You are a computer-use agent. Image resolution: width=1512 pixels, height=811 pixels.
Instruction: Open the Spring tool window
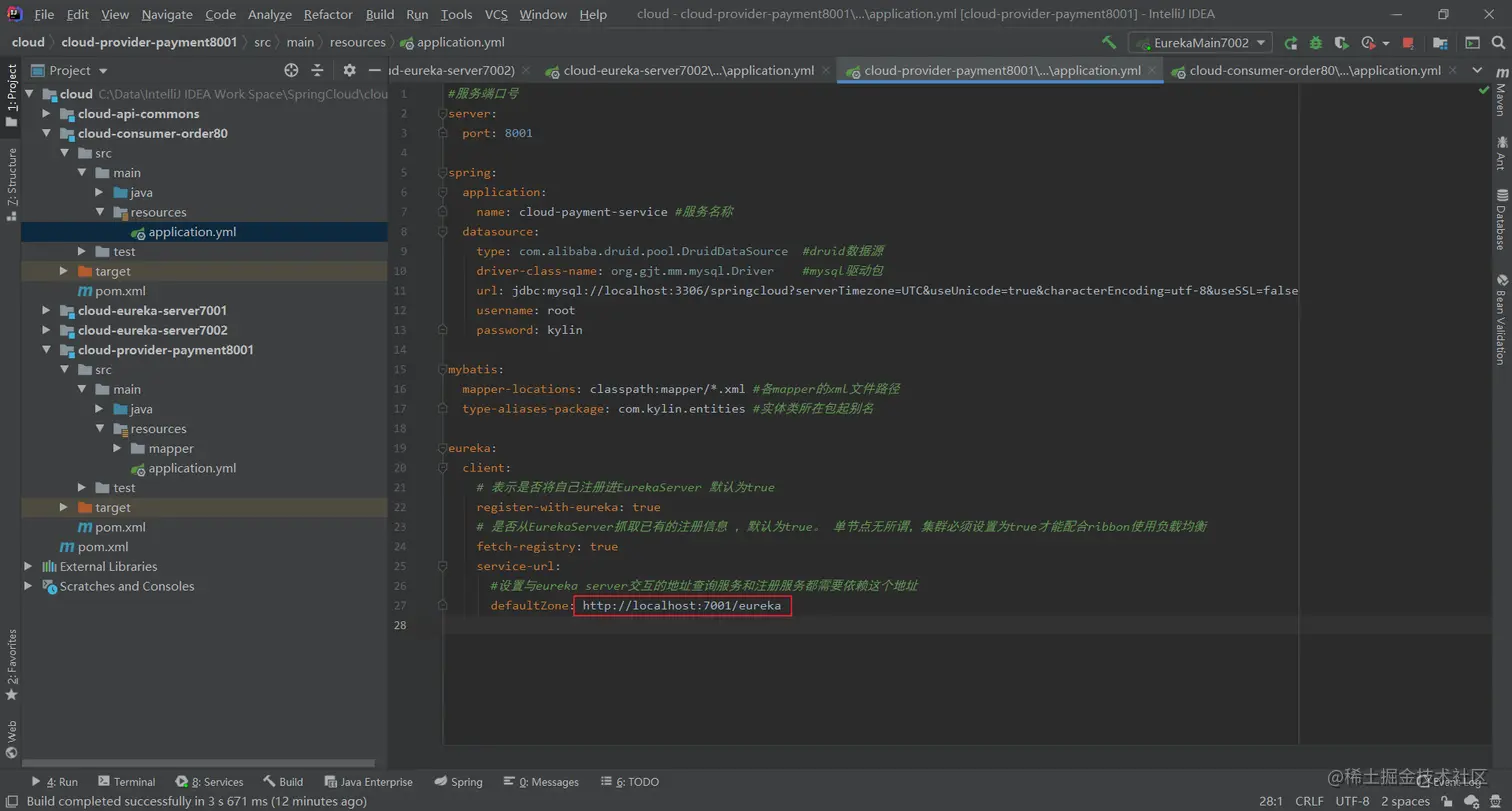point(458,782)
